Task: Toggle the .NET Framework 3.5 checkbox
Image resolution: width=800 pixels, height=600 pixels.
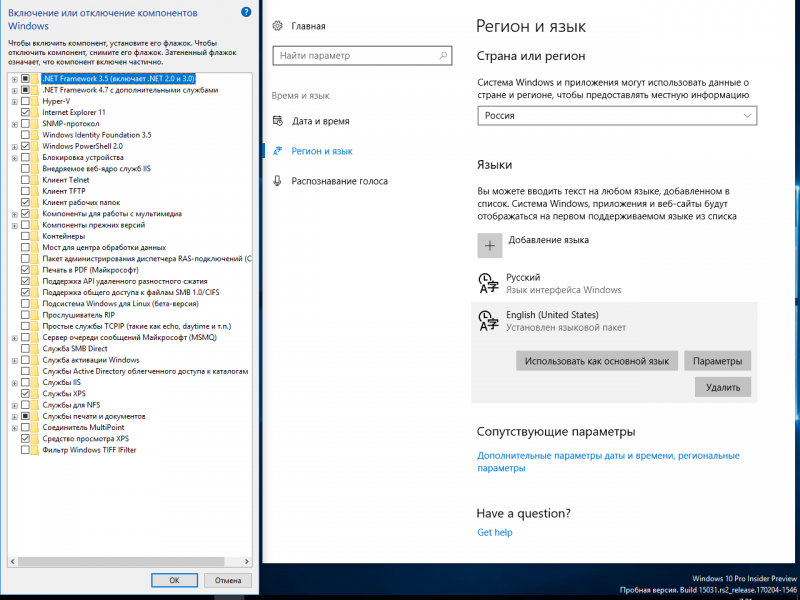Action: click(x=25, y=79)
